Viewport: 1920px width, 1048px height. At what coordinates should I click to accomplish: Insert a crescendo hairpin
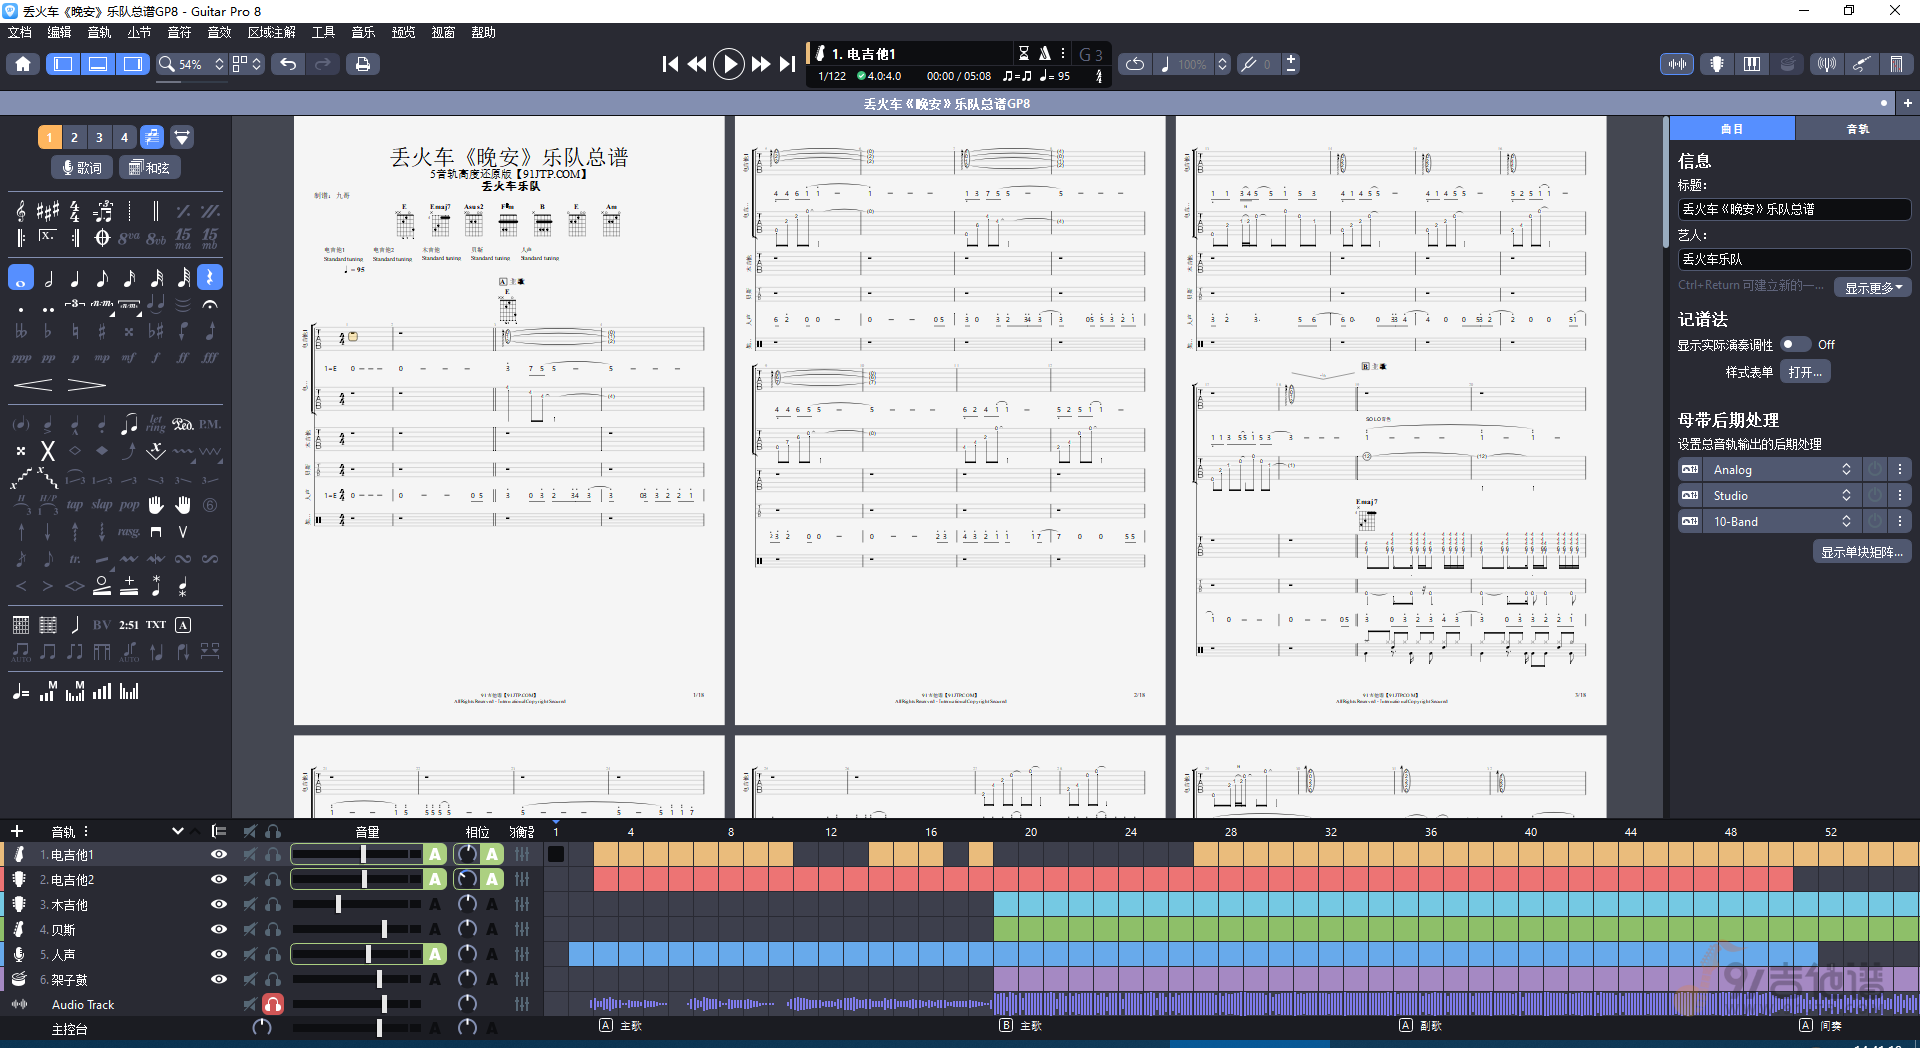[33, 385]
